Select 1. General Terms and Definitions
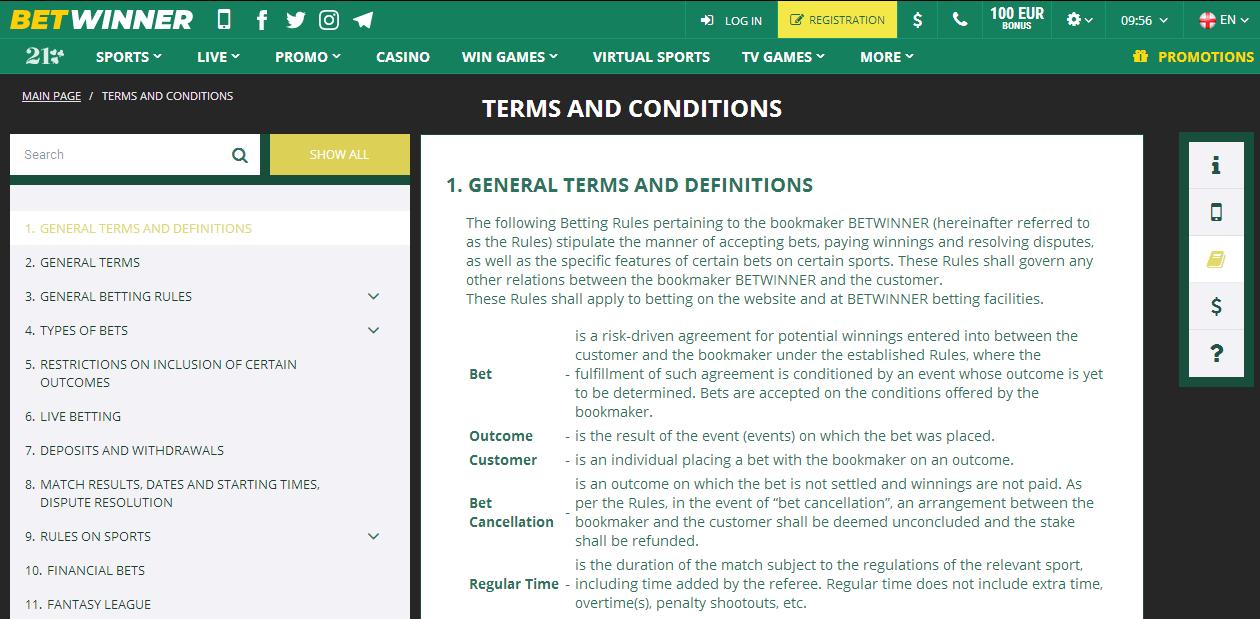Image resolution: width=1260 pixels, height=619 pixels. (x=210, y=228)
